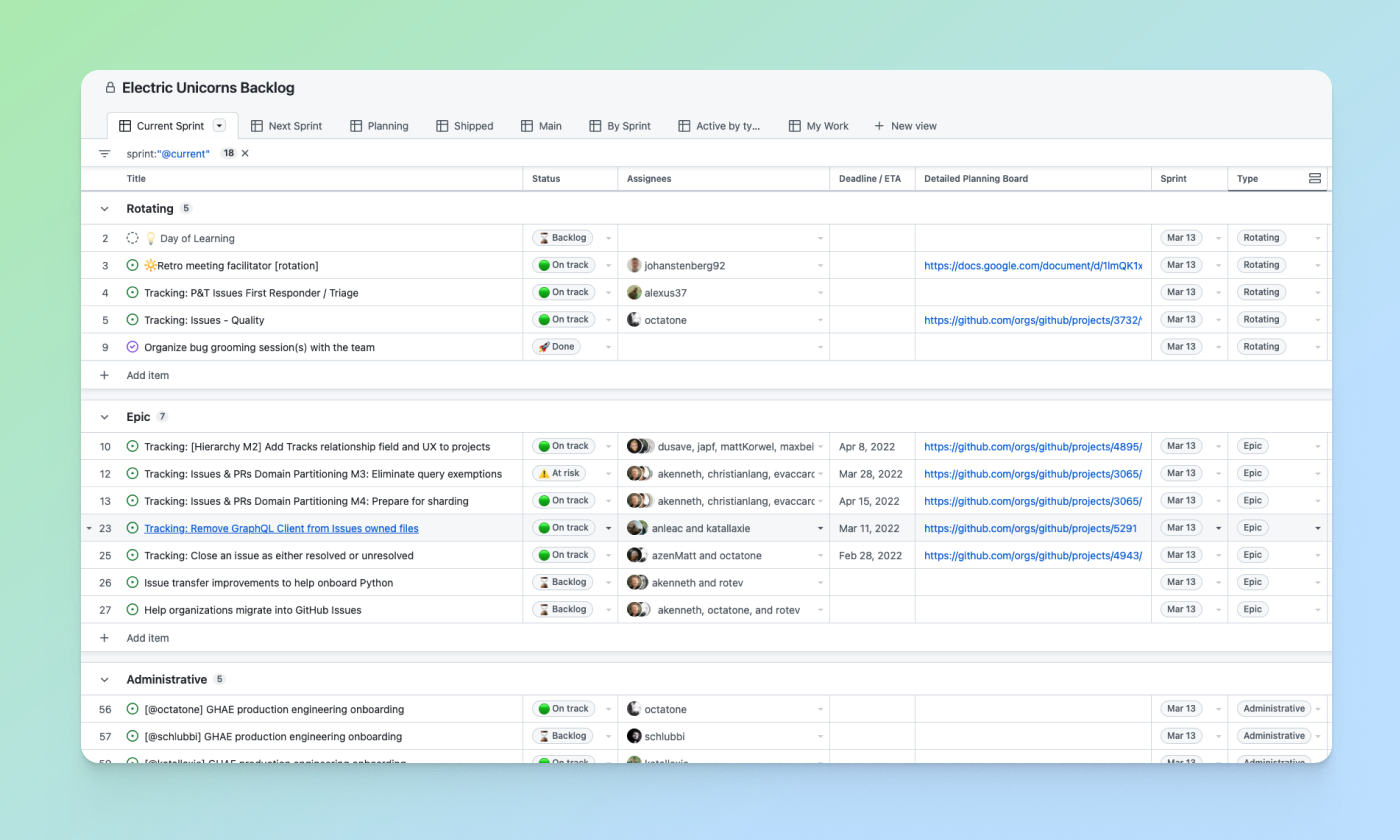Open the Type column layout options icon
The image size is (1400, 840).
[1315, 179]
